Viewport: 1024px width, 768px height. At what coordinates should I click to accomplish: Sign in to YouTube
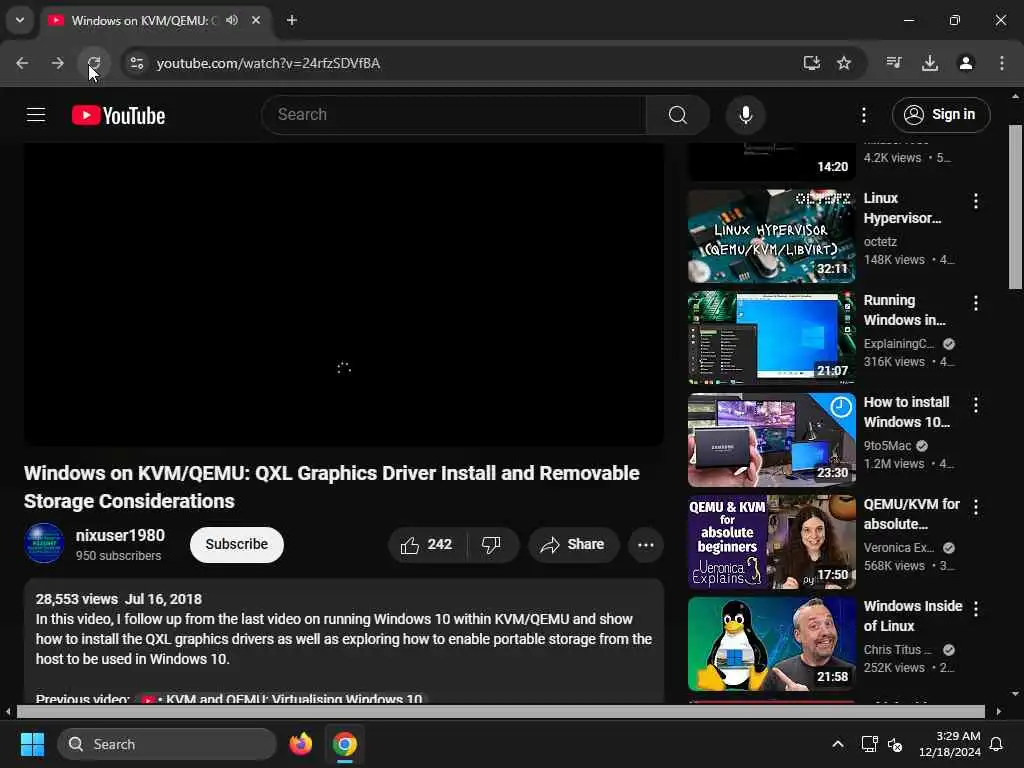click(x=940, y=115)
